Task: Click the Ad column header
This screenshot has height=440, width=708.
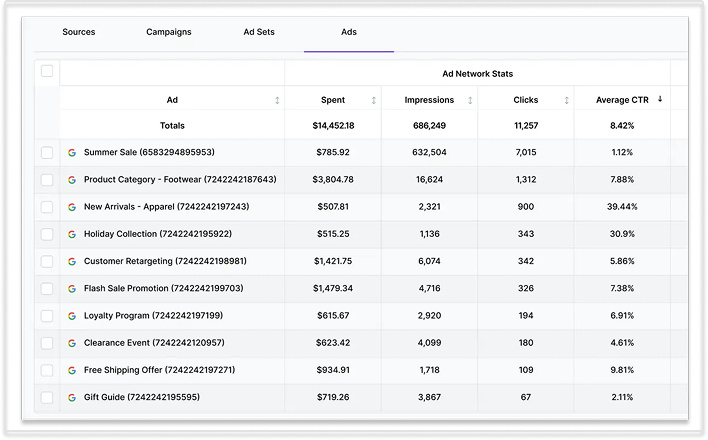Action: (172, 100)
